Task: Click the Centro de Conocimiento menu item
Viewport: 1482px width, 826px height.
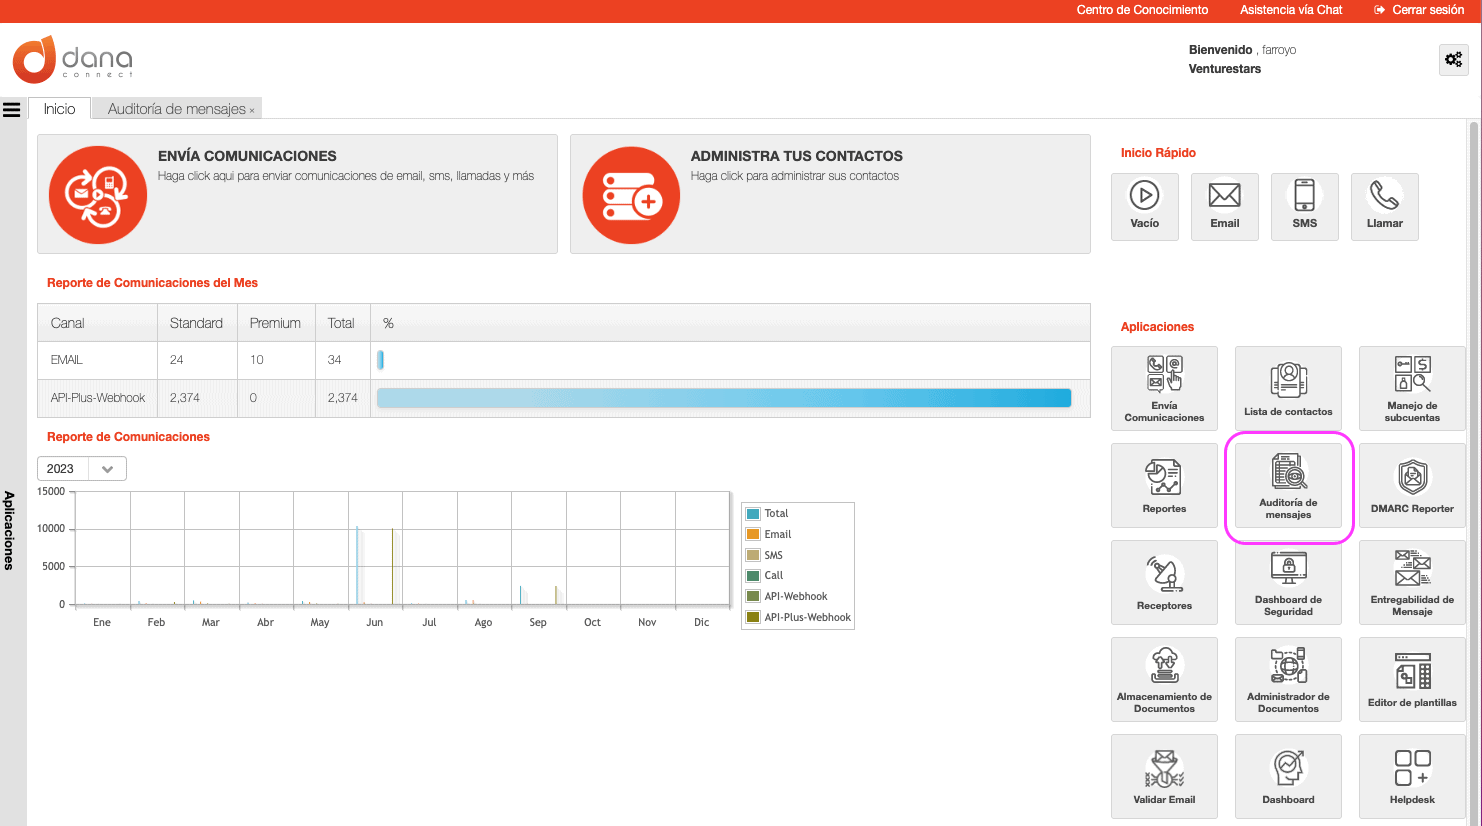Action: [x=1142, y=9]
